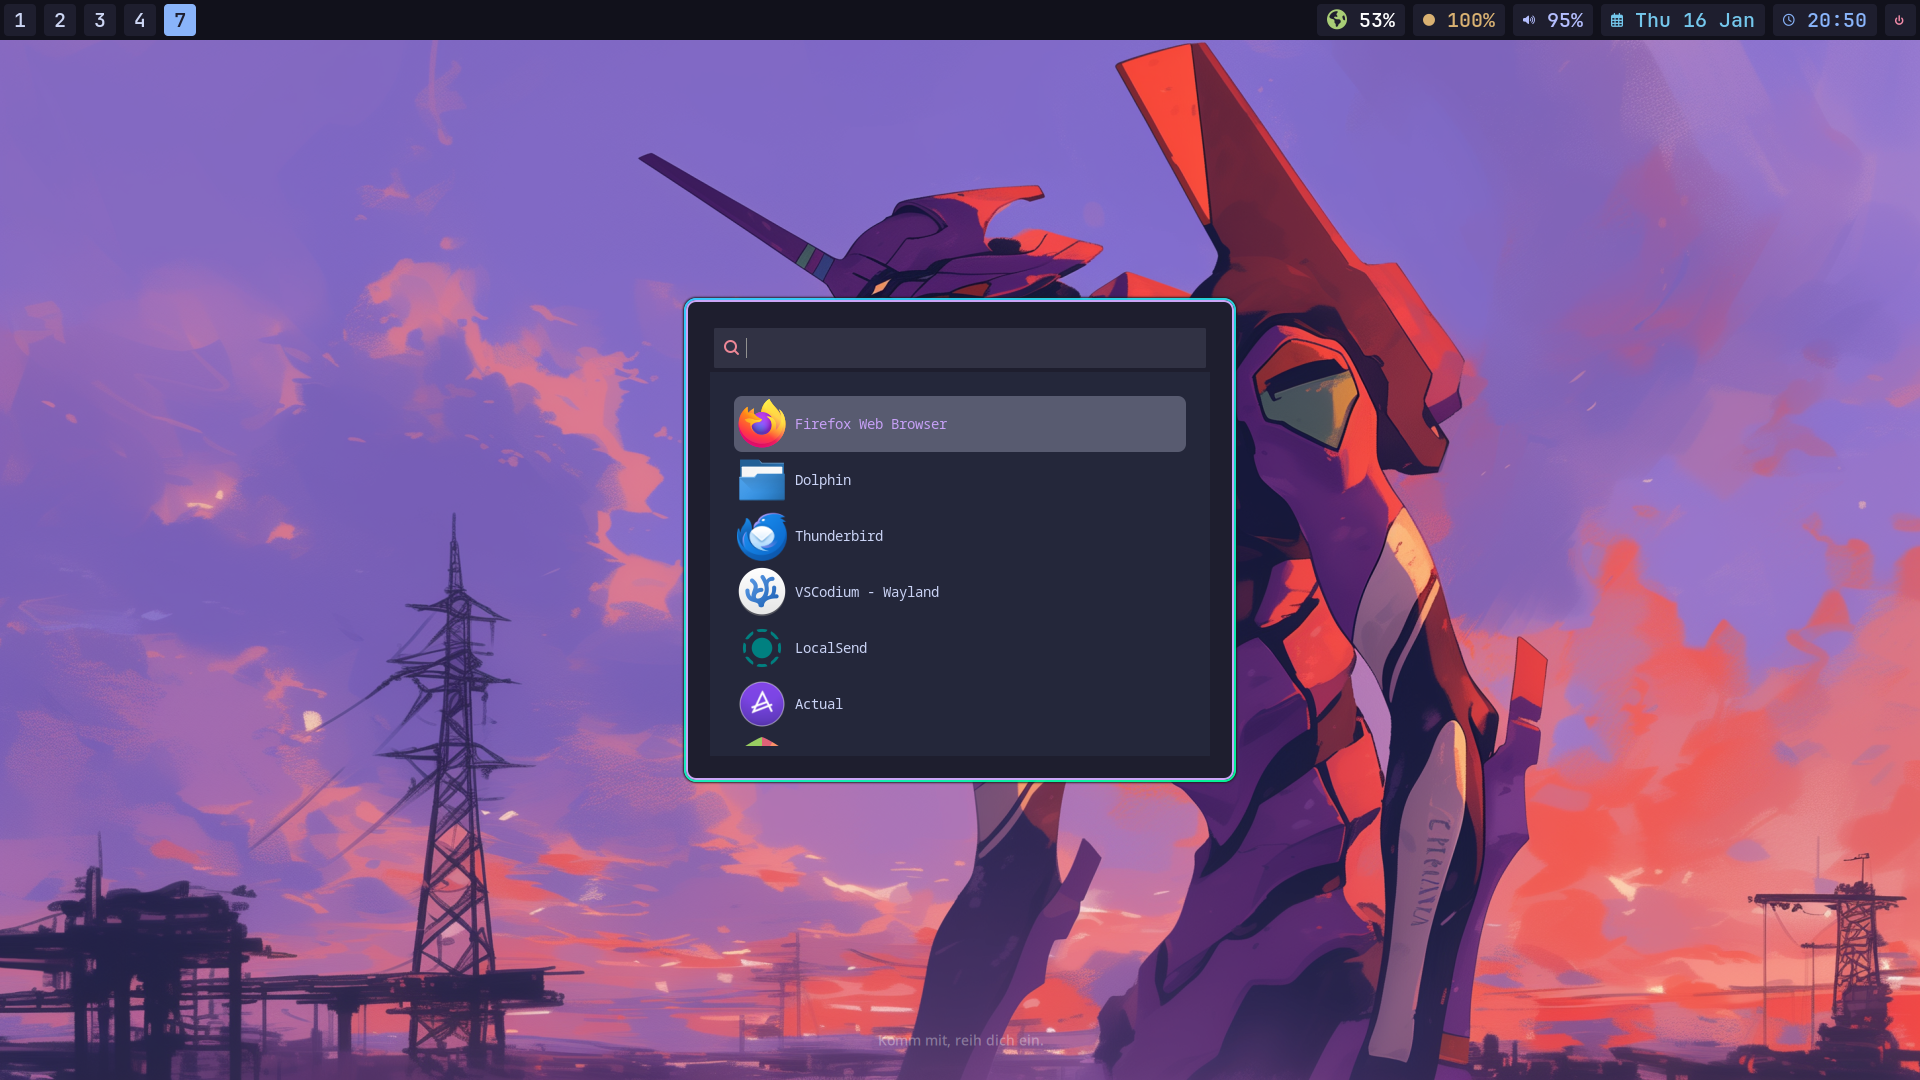Click the calendar icon beside the date
Viewport: 1920px width, 1080px height.
pyautogui.click(x=1617, y=21)
